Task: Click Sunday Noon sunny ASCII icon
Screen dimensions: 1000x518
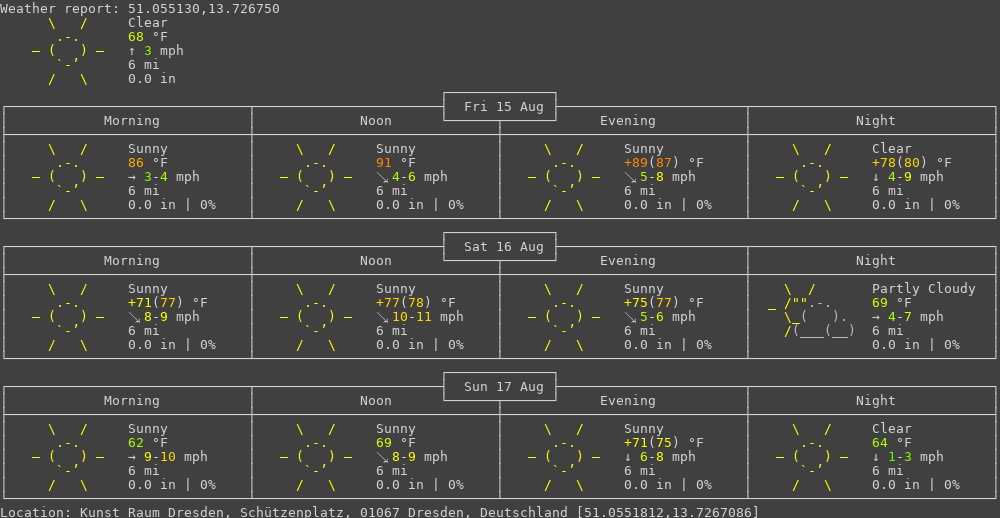Action: click(x=316, y=457)
